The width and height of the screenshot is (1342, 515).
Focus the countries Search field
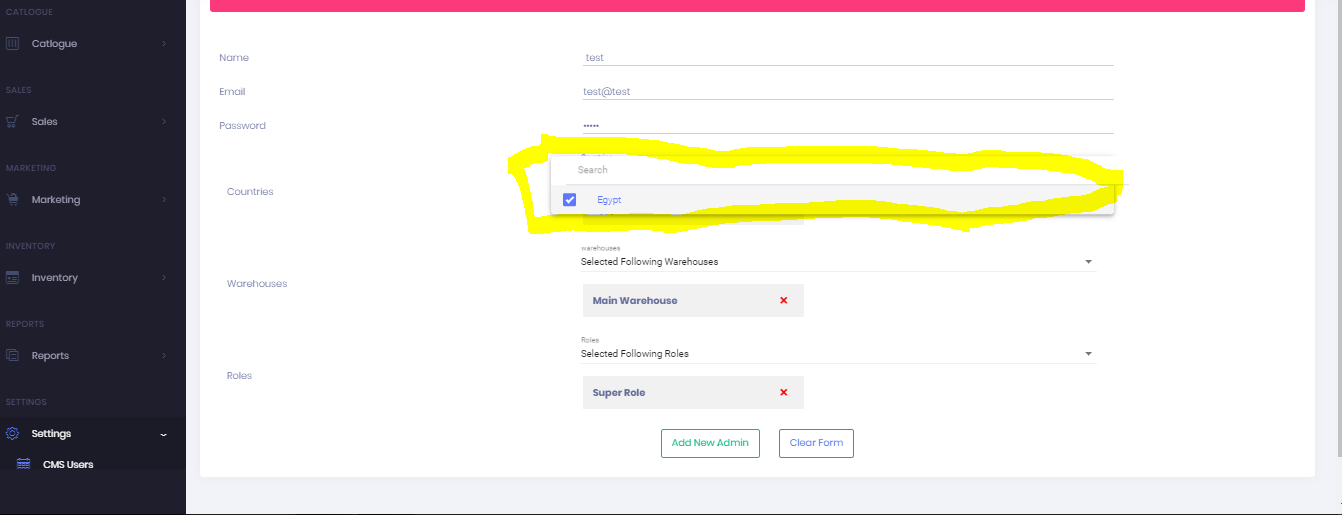pos(830,170)
